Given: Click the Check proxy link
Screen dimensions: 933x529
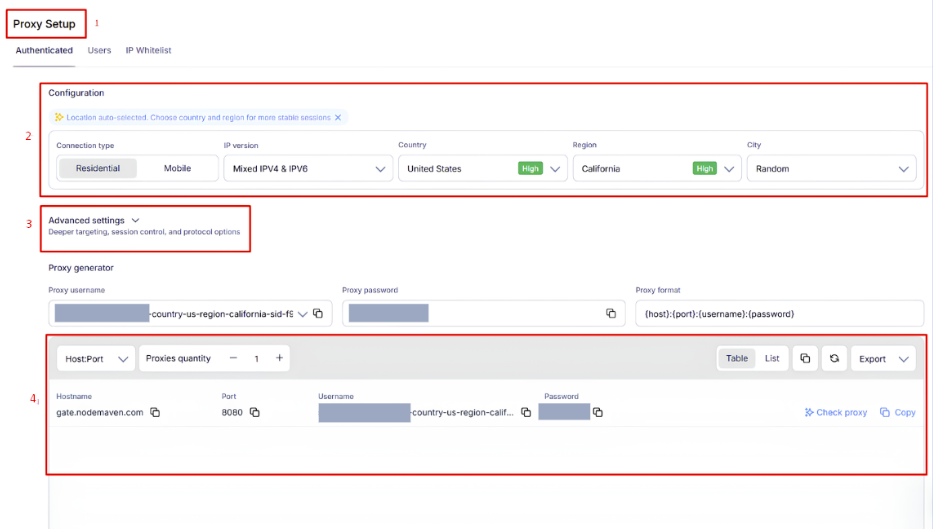Looking at the screenshot, I should click(836, 412).
